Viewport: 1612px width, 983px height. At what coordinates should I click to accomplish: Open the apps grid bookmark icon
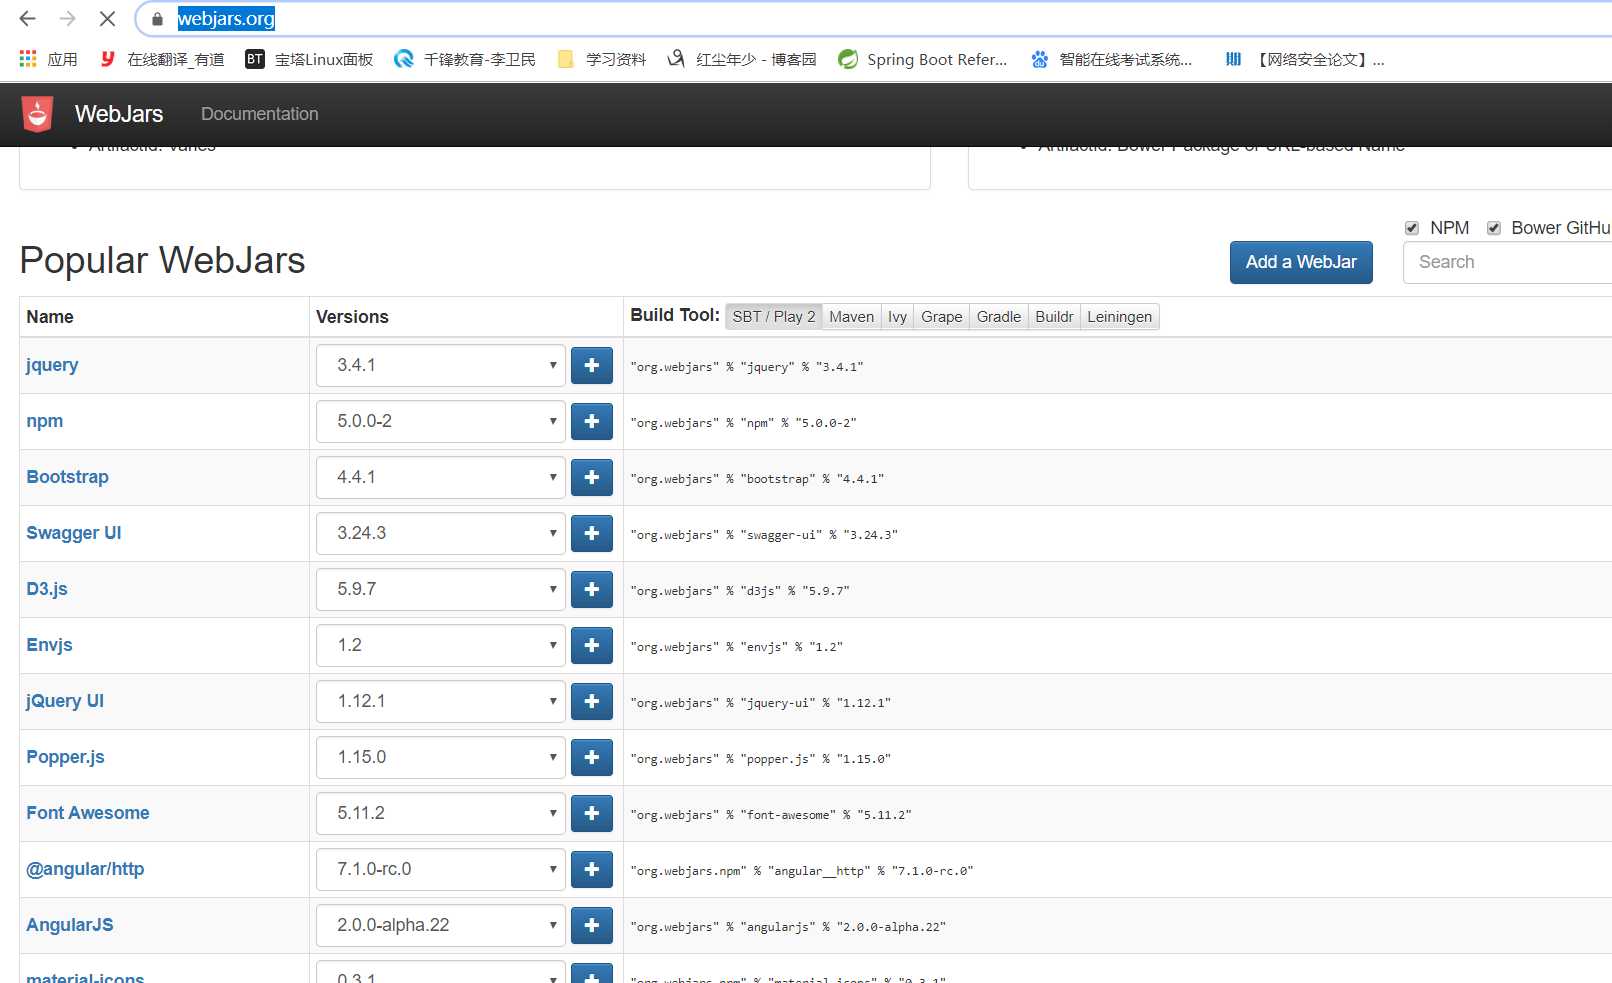[x=28, y=59]
